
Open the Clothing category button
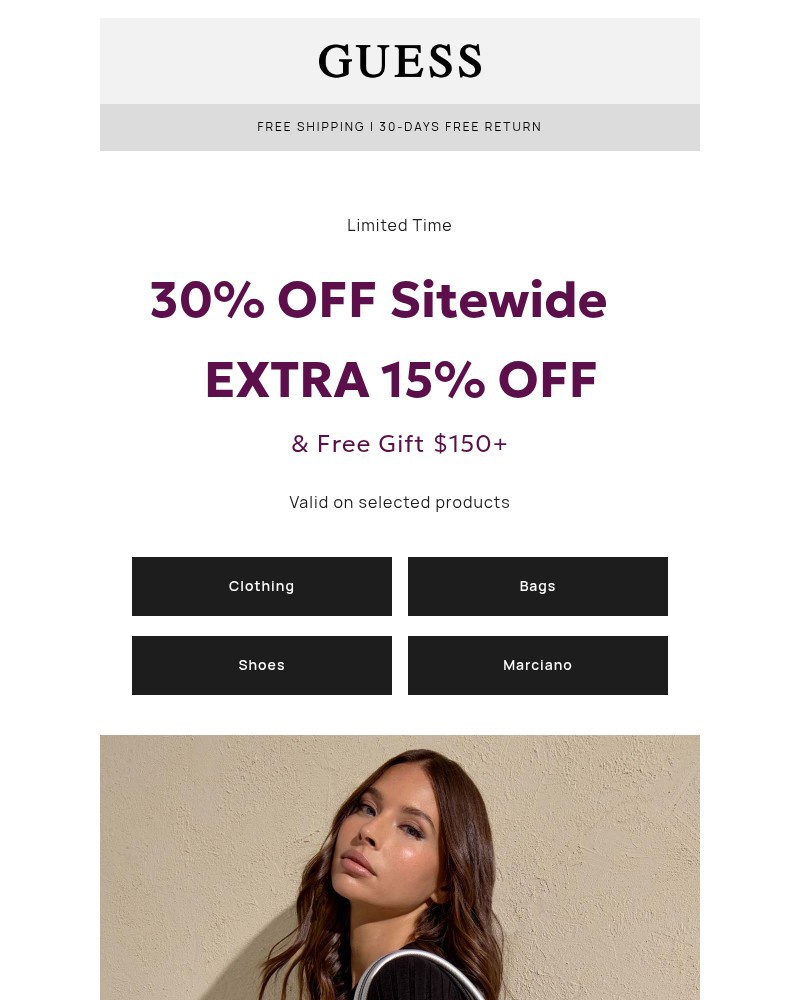(261, 586)
